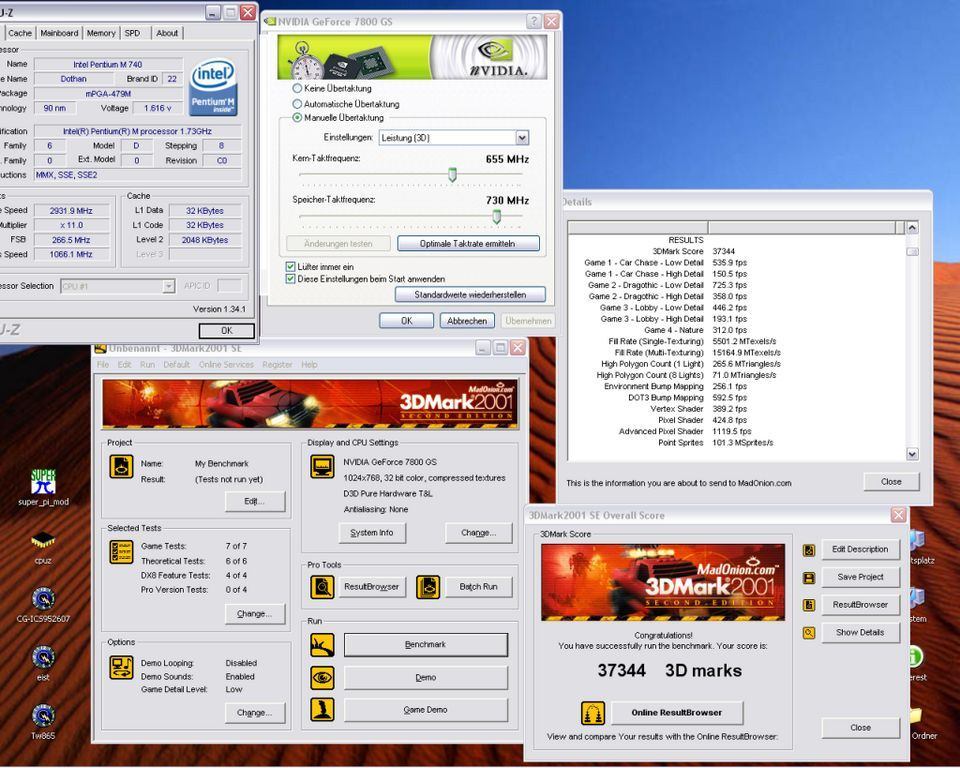Click the Kern-Taktfrequenz slider thumb
This screenshot has height=768, width=960.
452,175
